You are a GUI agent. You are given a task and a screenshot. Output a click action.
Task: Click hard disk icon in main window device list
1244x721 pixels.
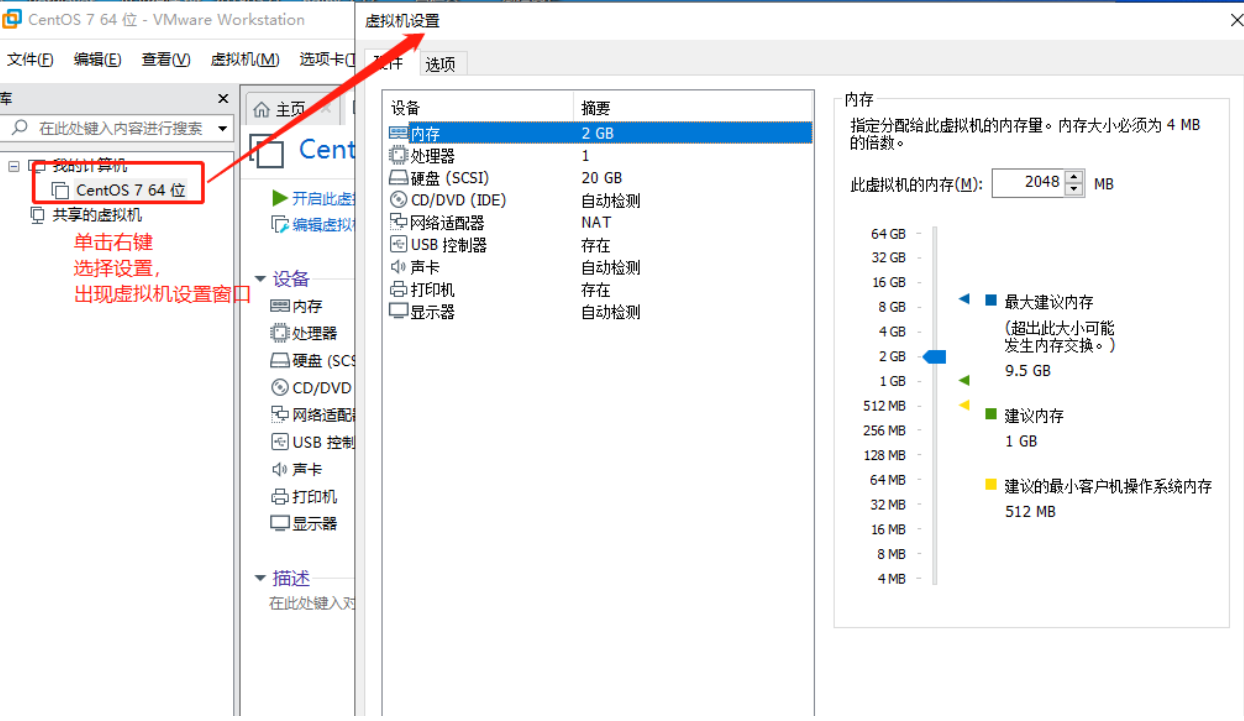click(280, 360)
